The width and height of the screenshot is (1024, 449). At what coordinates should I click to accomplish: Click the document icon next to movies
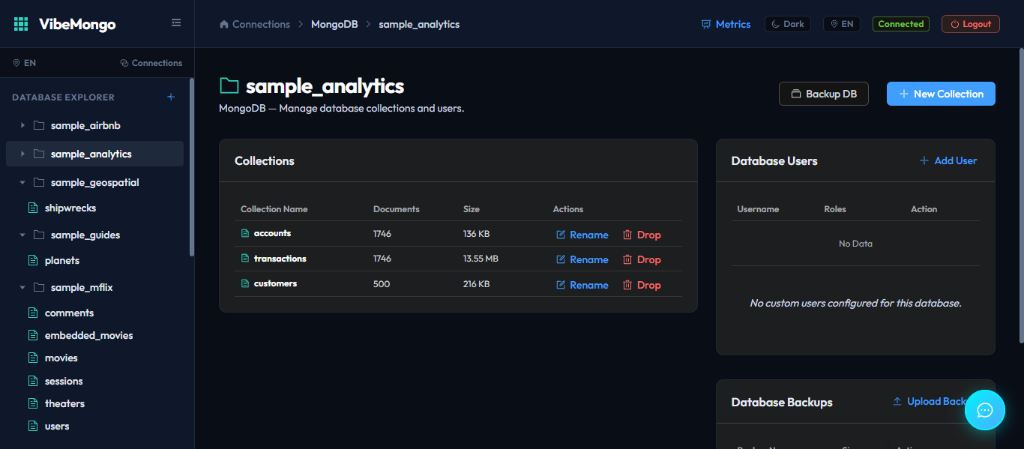(33, 358)
